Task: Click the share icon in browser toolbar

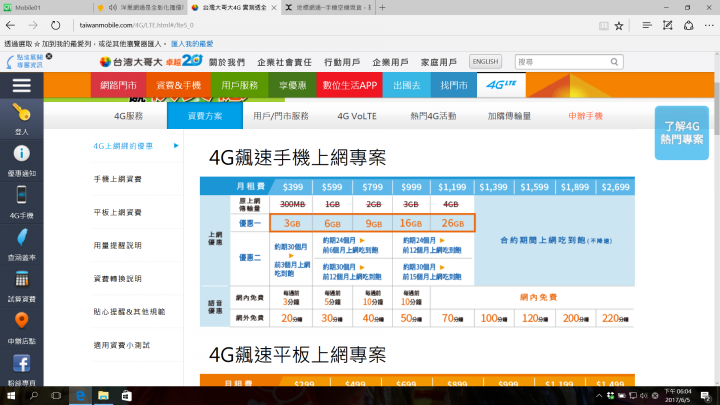Action: pos(688,25)
